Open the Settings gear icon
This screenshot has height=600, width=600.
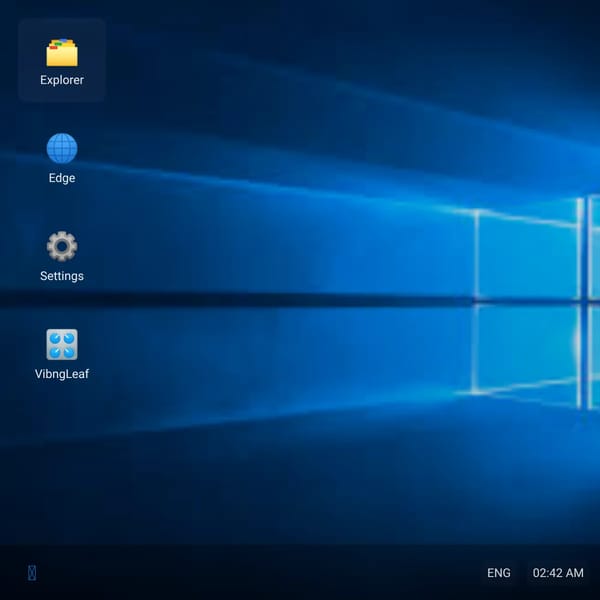tap(62, 246)
